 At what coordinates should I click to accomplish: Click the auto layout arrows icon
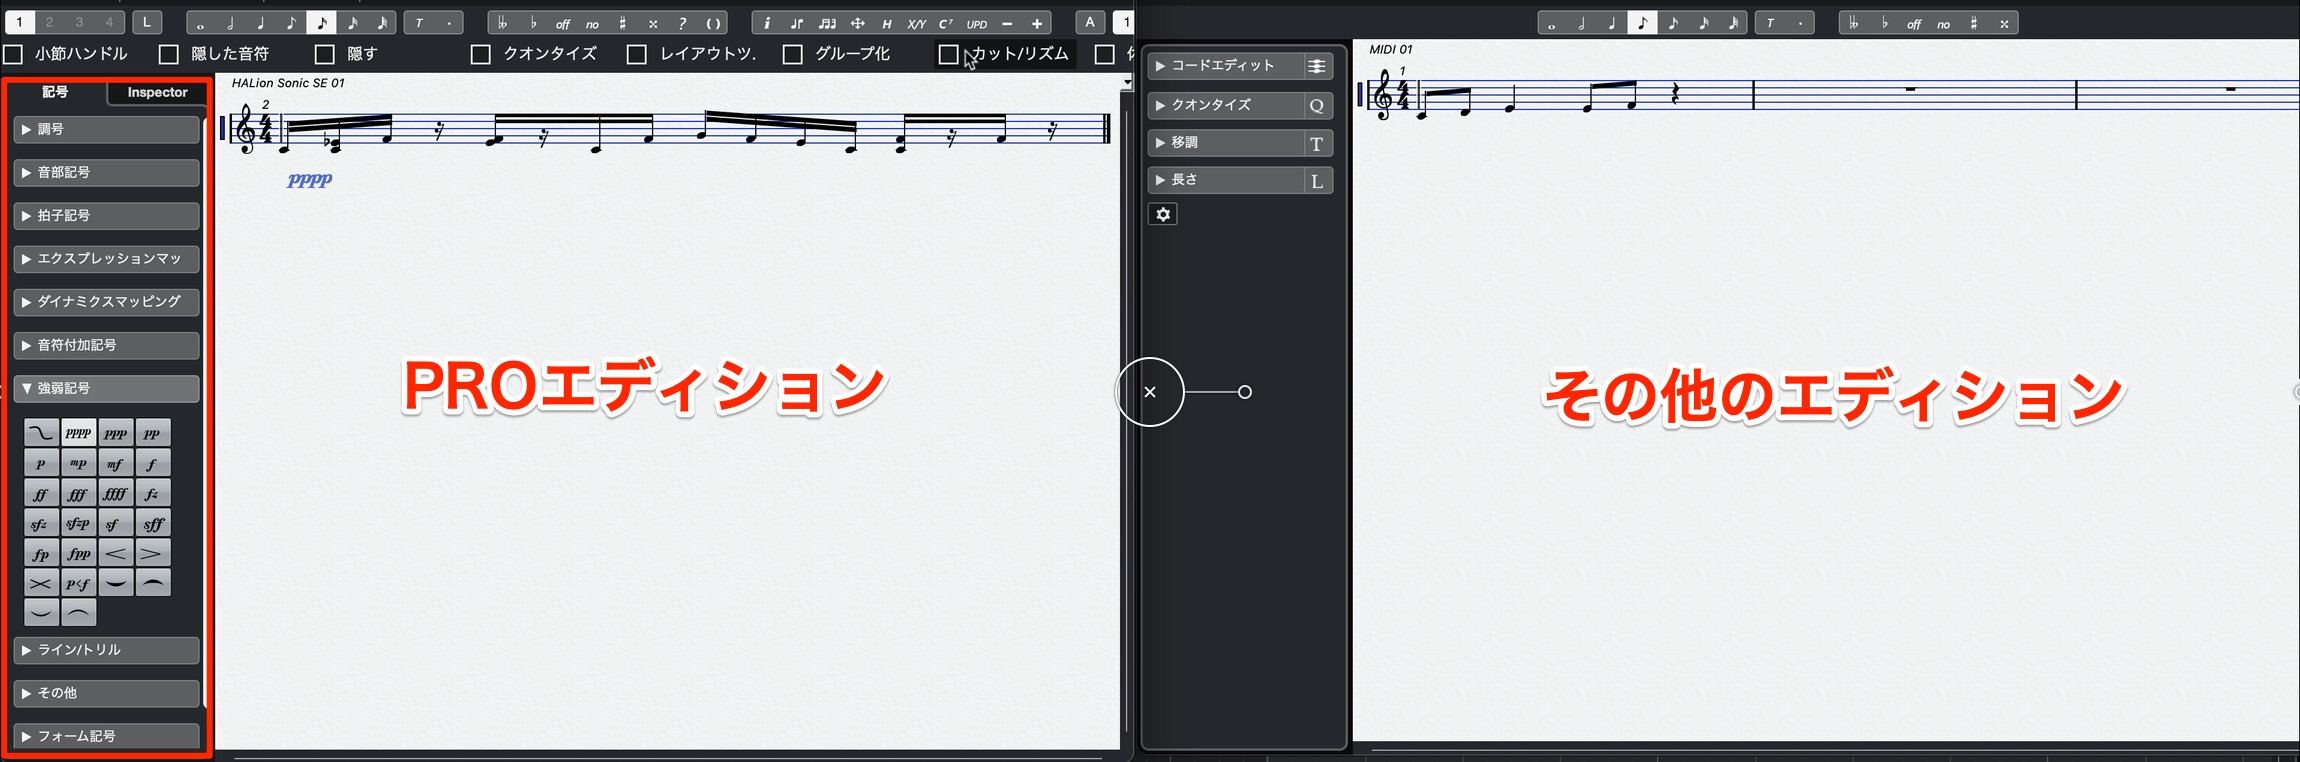(x=857, y=23)
